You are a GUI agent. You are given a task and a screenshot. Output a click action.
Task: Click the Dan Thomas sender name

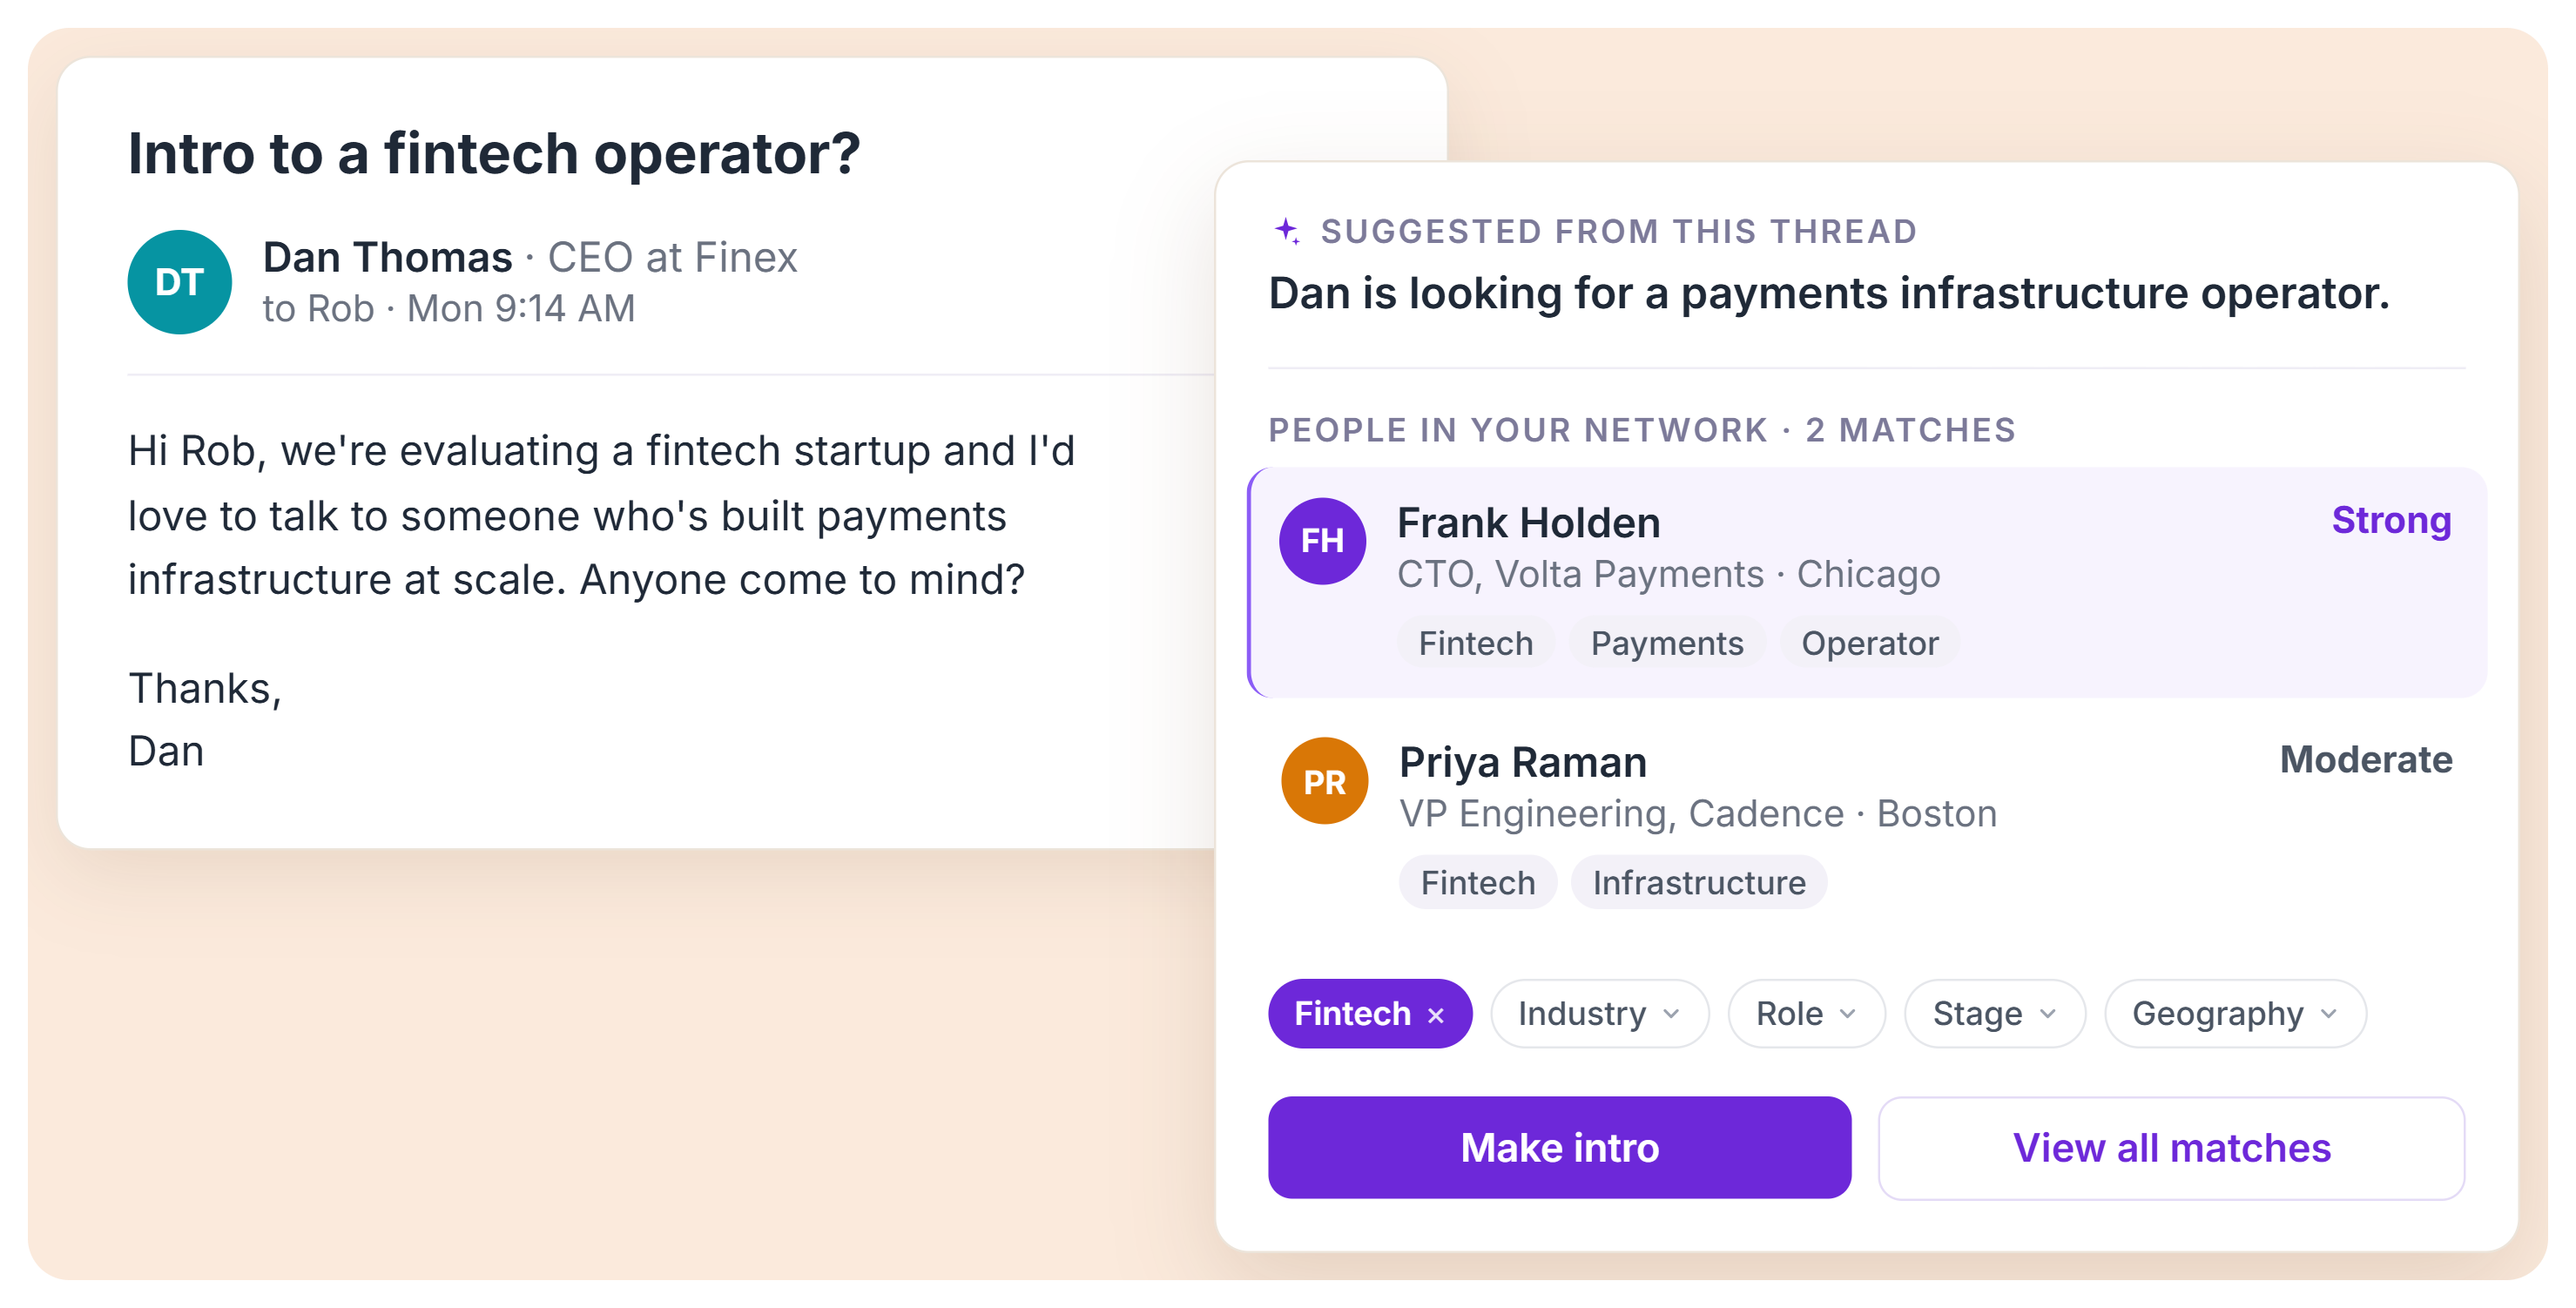point(387,257)
